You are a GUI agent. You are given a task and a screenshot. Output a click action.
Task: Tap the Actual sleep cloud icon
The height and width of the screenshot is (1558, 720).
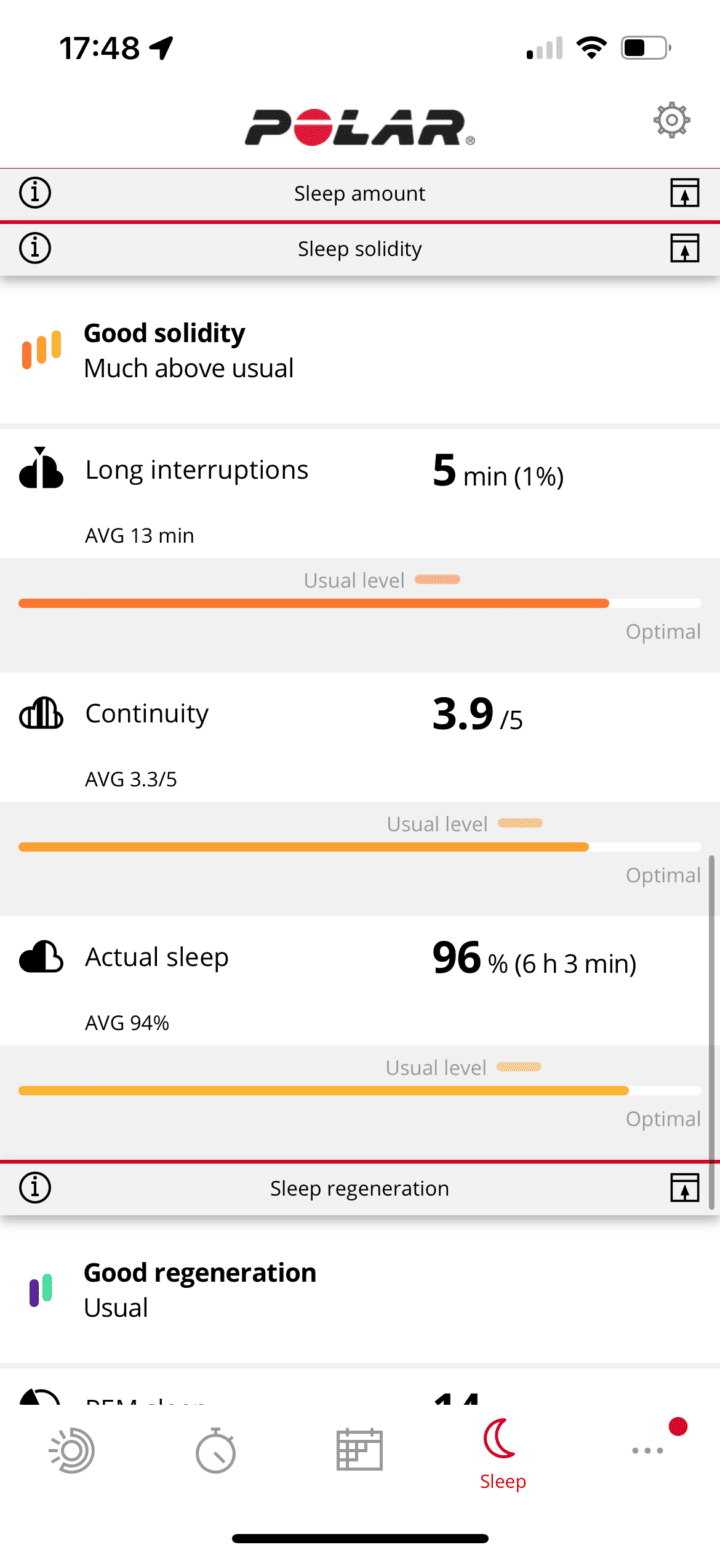point(41,958)
